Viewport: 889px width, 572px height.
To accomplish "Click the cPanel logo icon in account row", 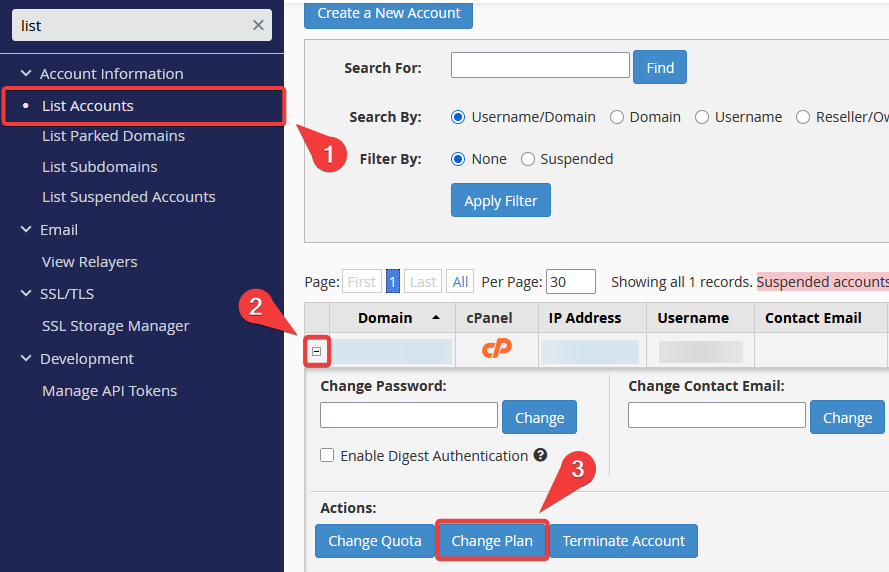I will 496,349.
